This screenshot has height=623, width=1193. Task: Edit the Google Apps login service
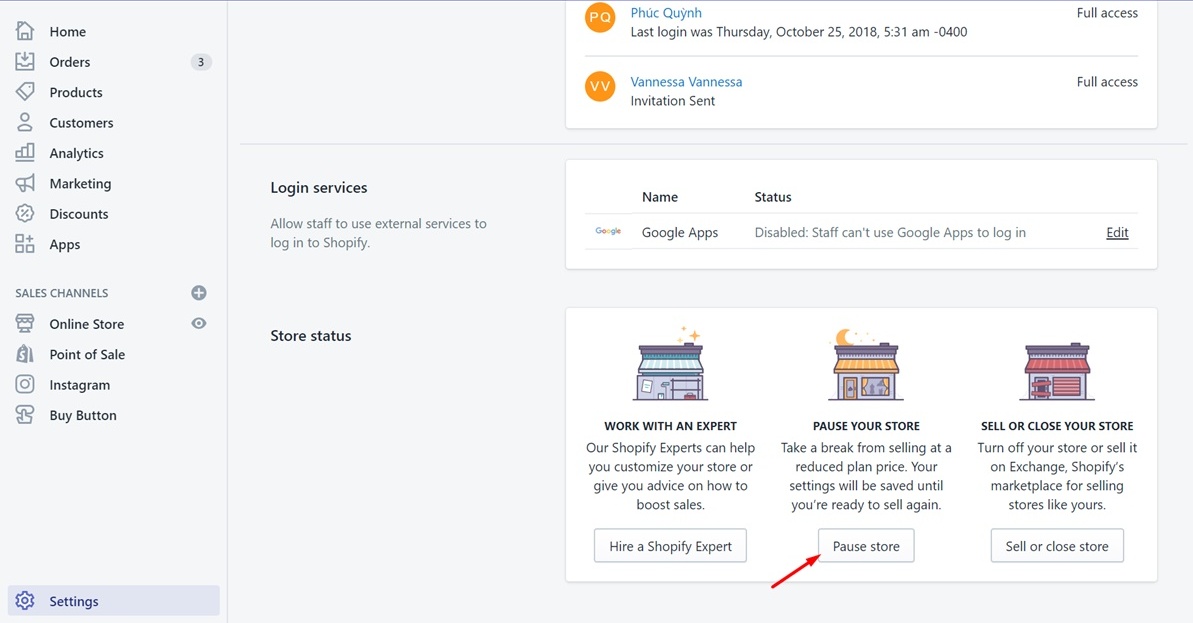1117,233
